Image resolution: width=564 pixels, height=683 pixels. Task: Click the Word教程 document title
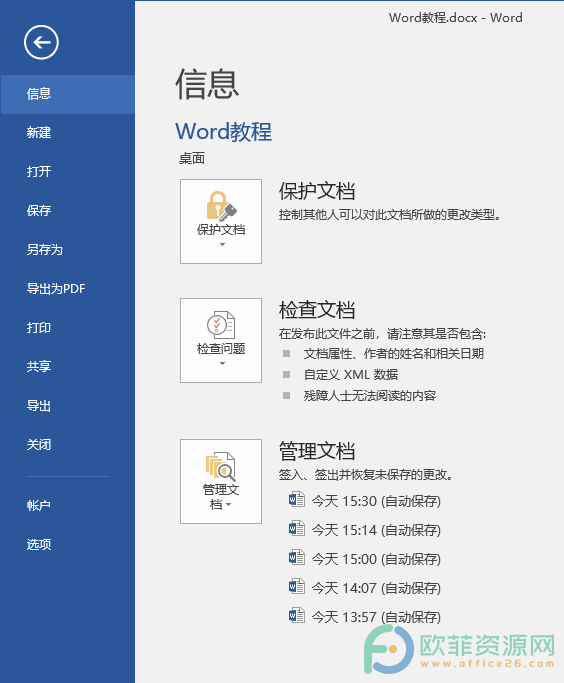tap(223, 132)
